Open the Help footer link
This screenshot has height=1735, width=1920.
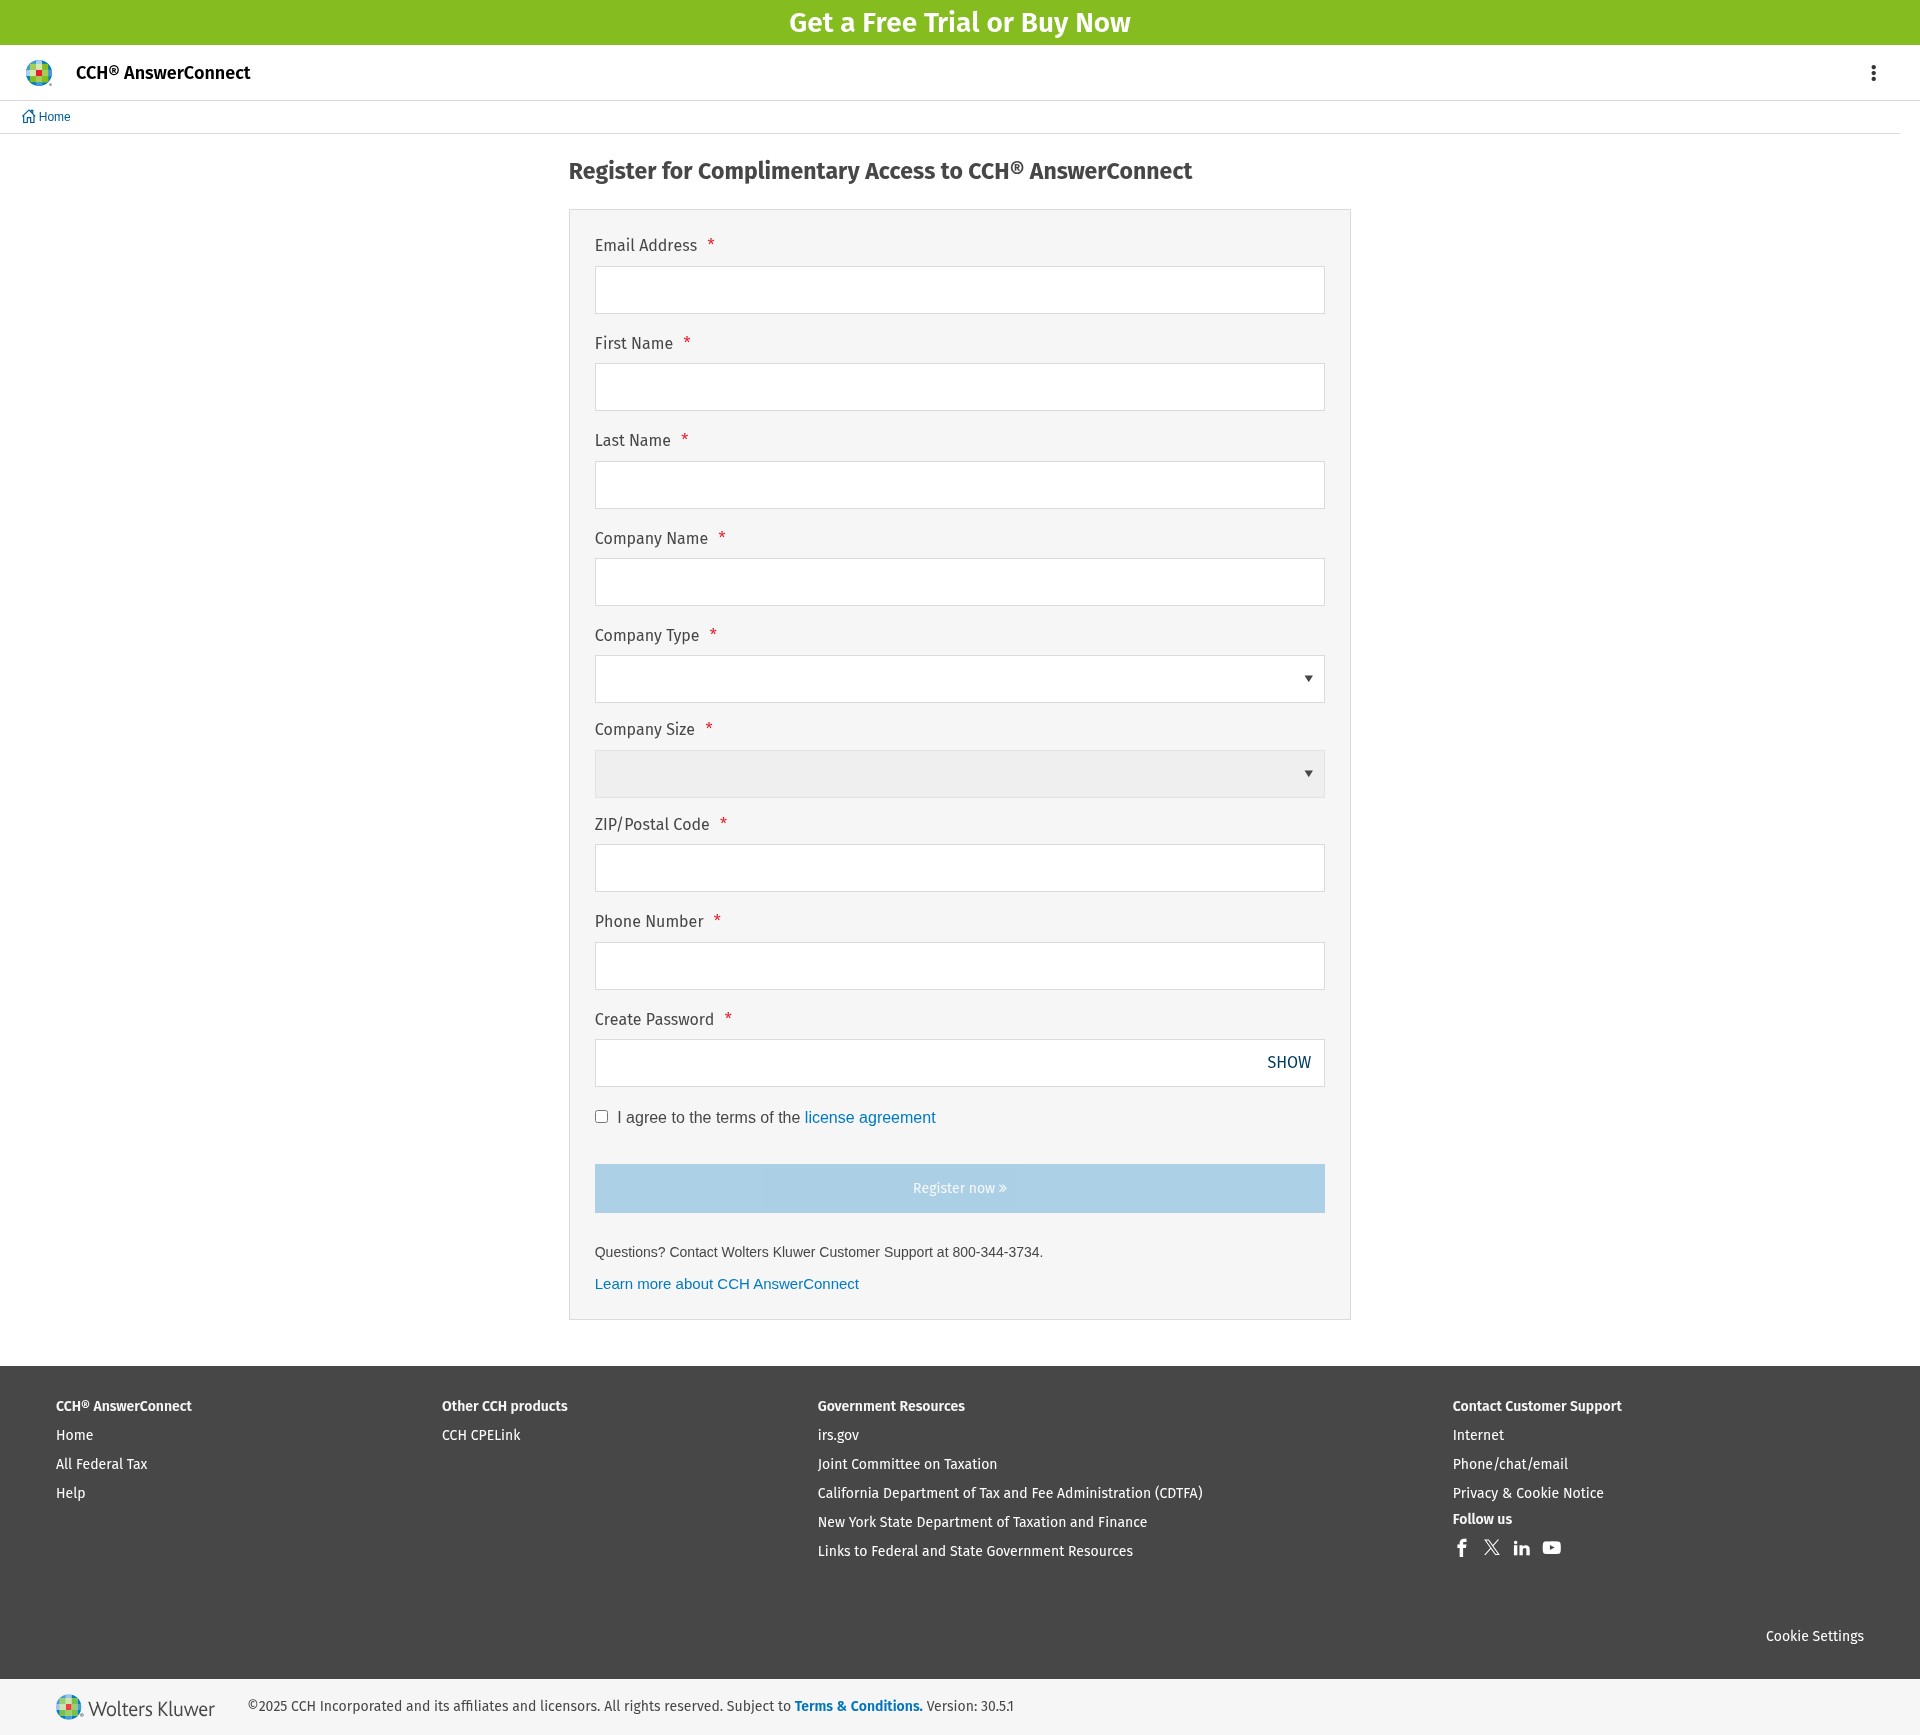(x=70, y=1493)
